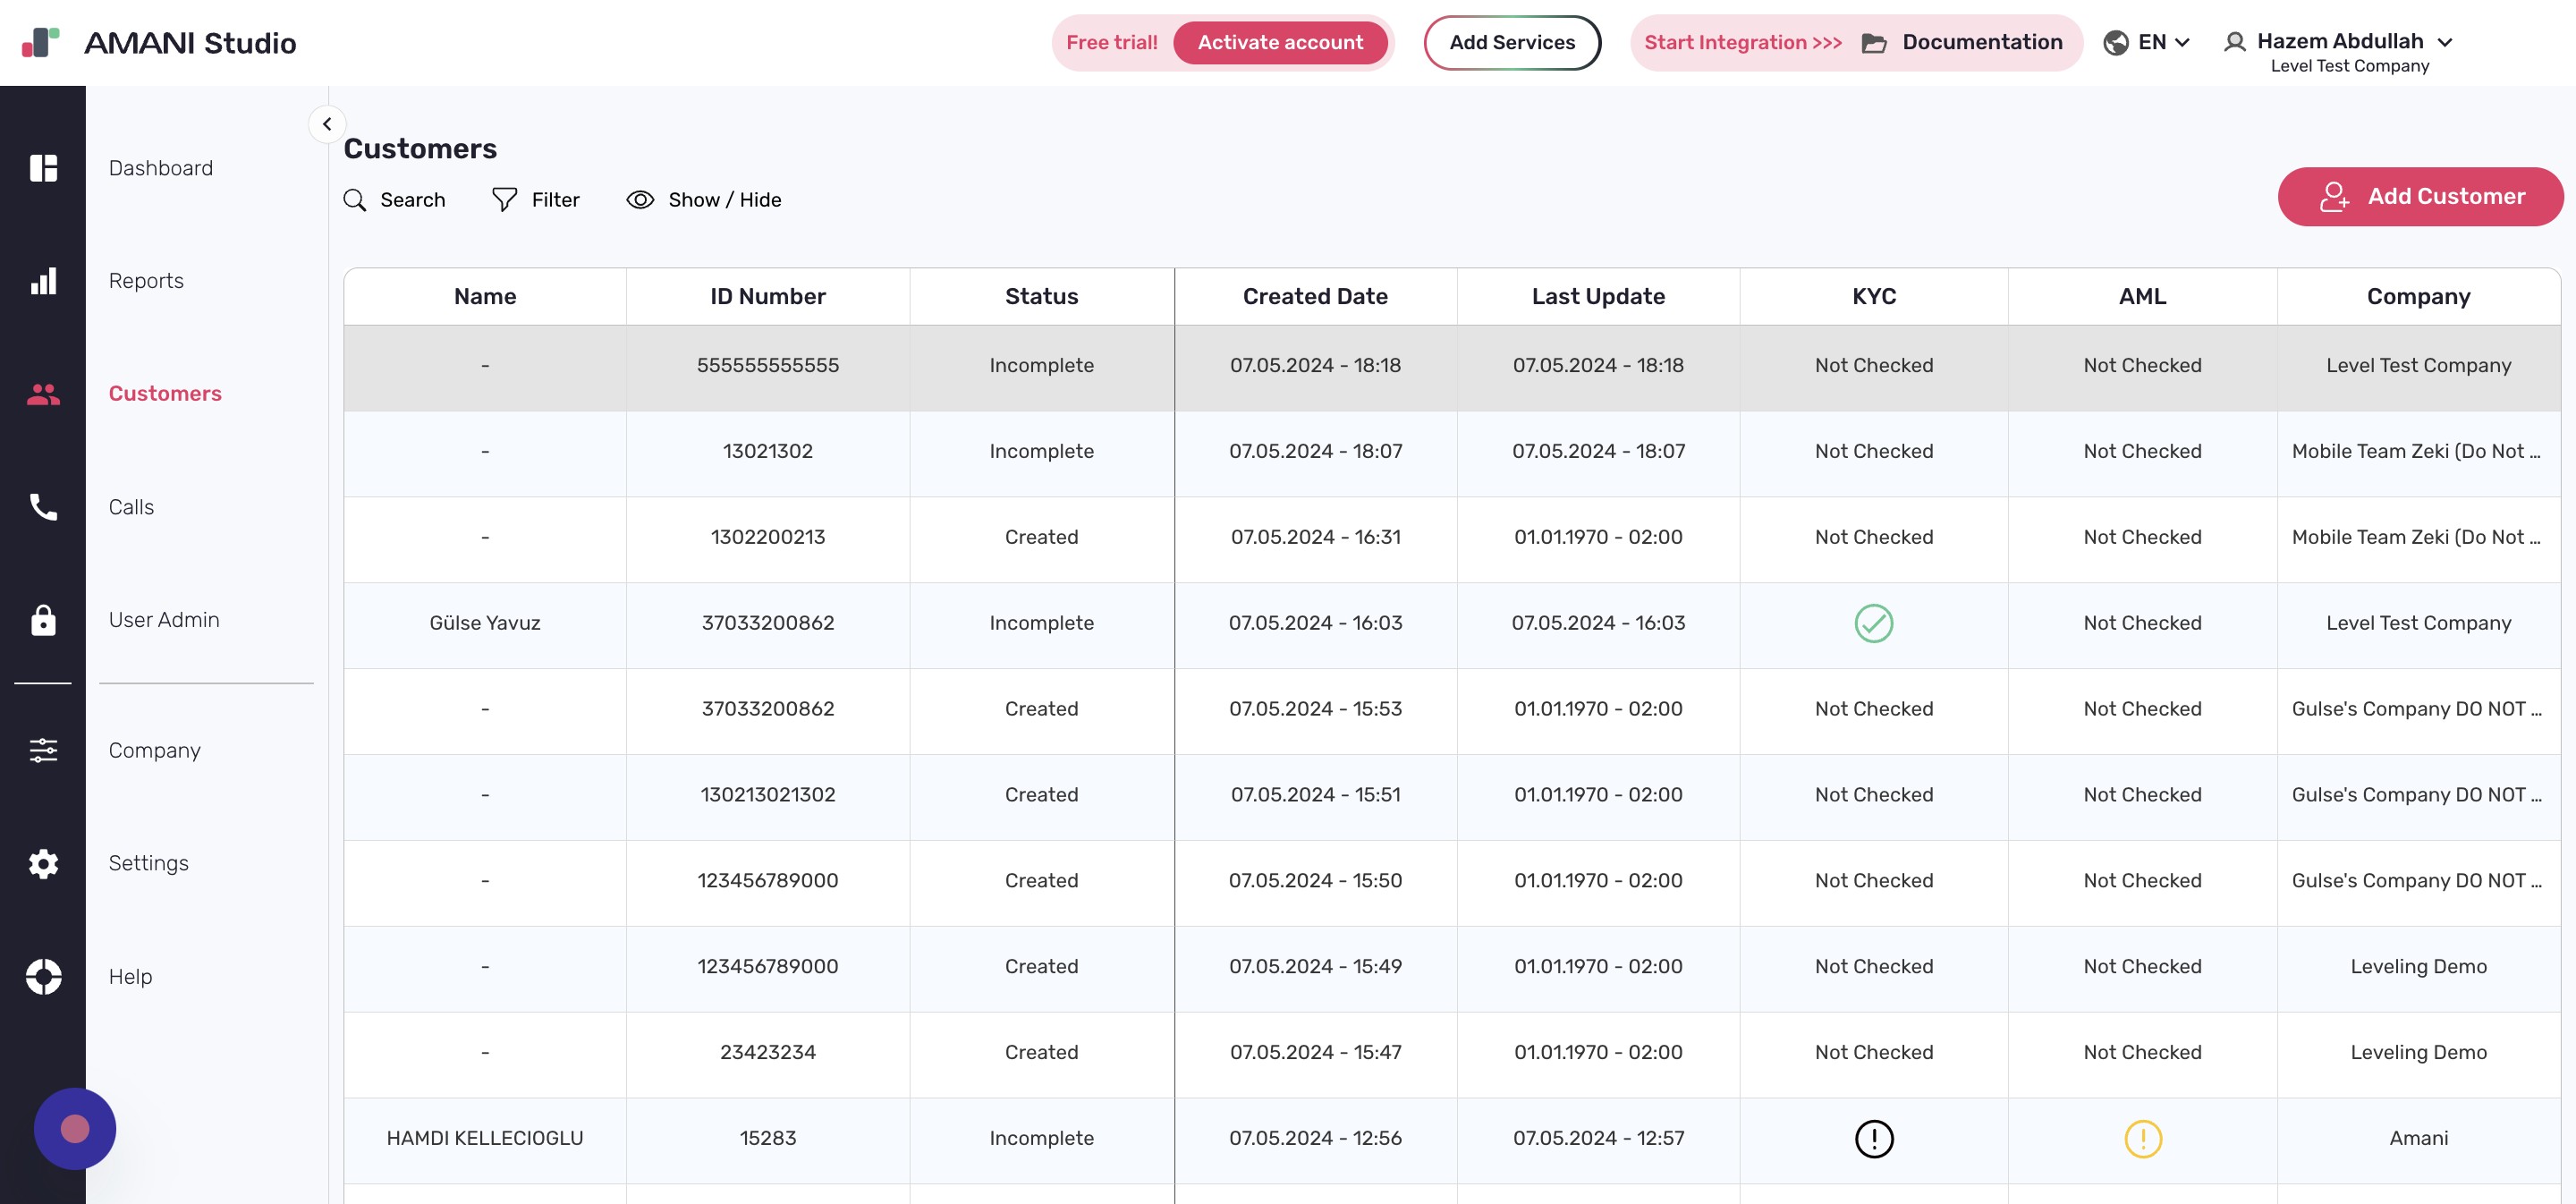Toggle Show / Hide column visibility
The image size is (2576, 1204).
point(704,200)
